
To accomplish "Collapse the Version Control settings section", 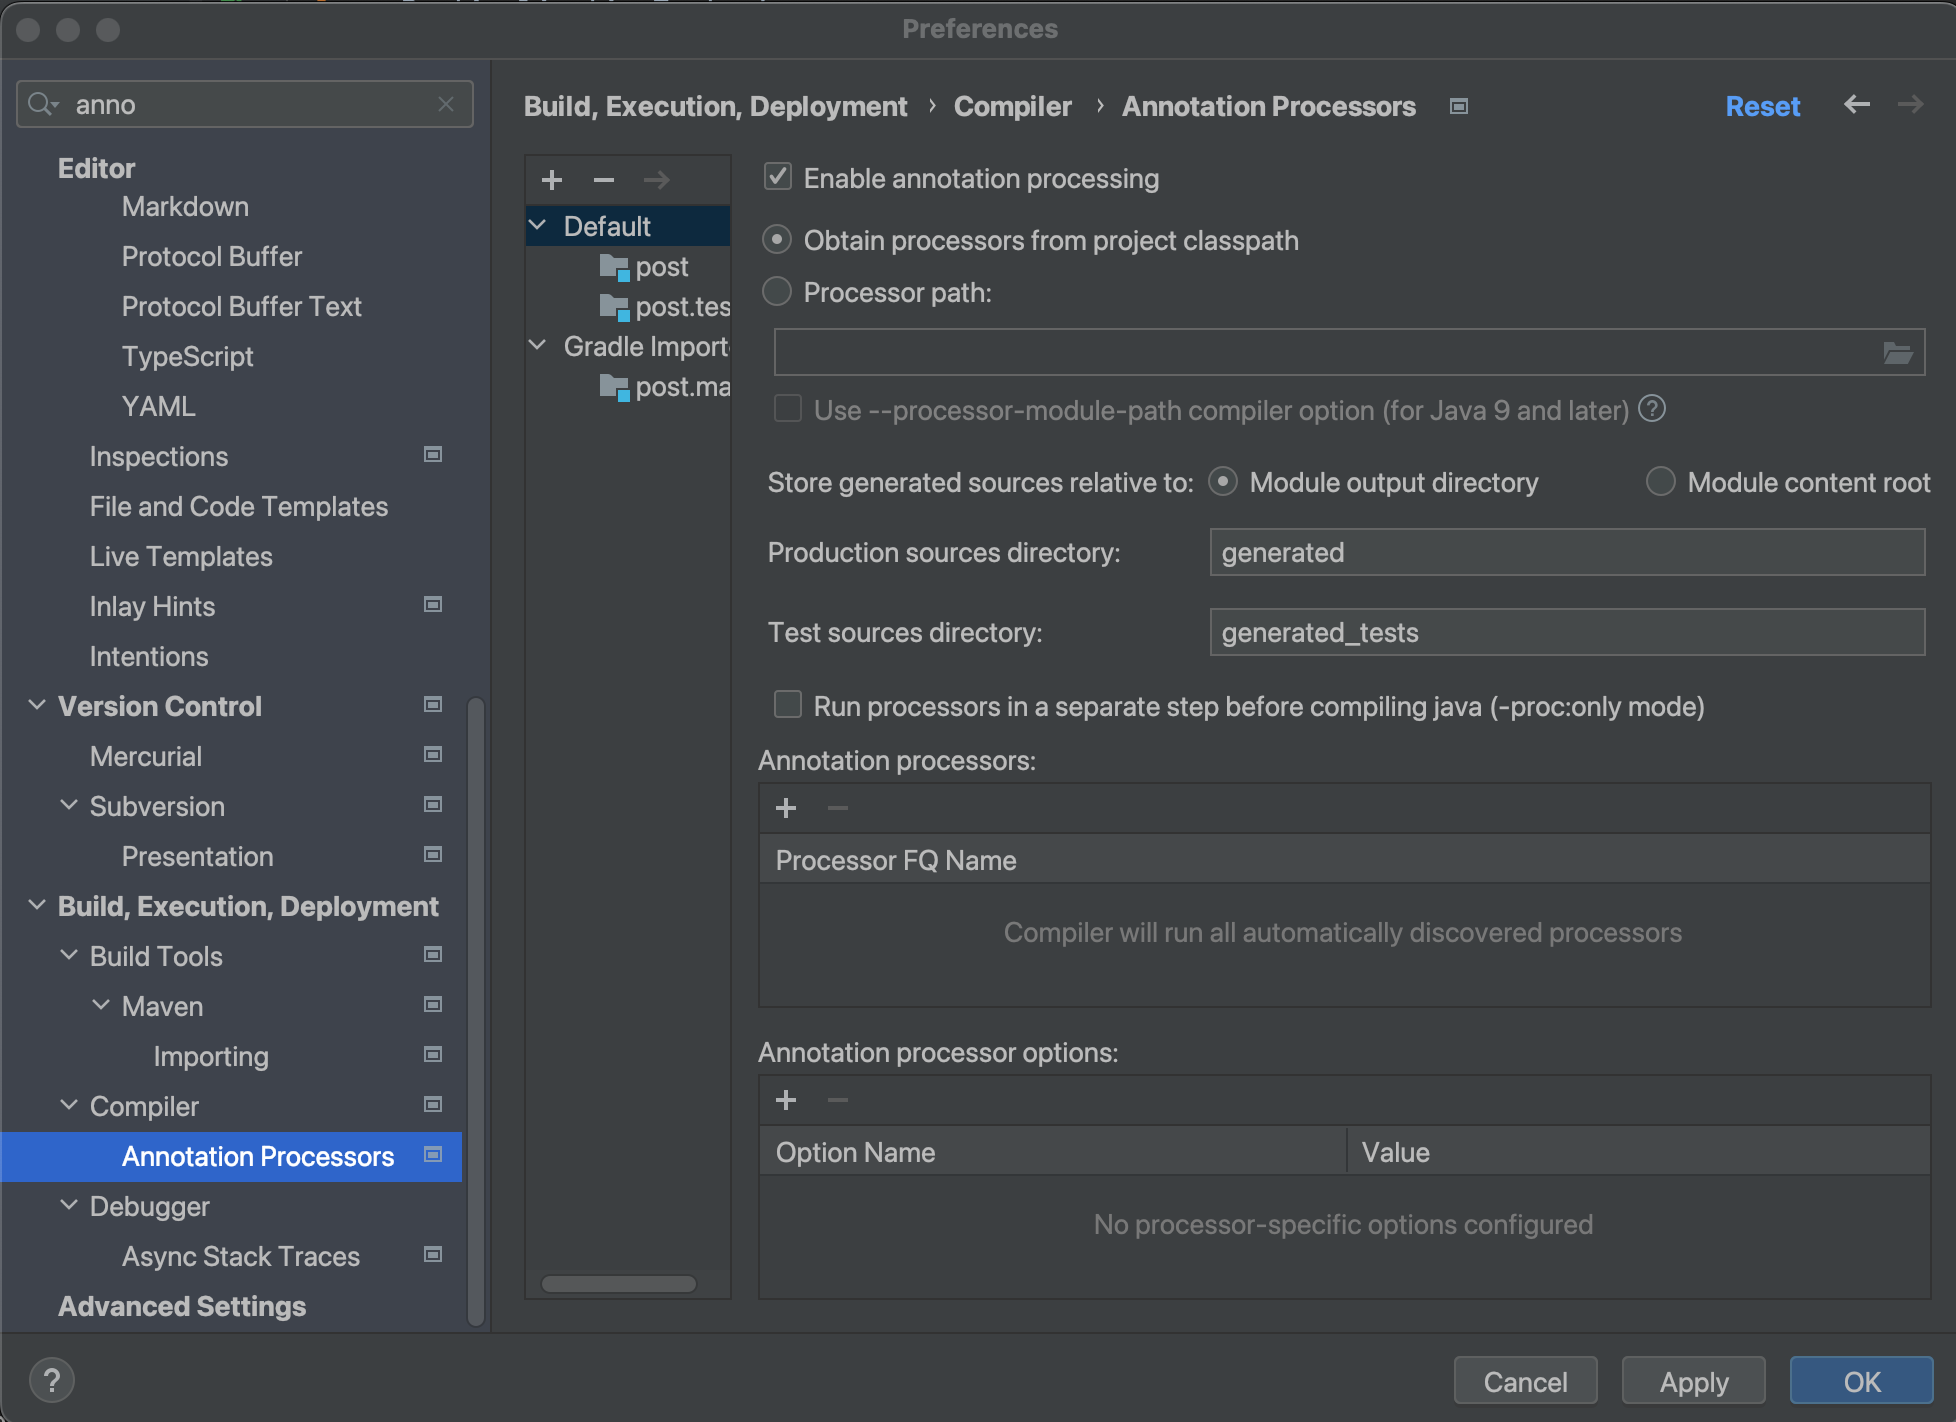I will (x=37, y=706).
